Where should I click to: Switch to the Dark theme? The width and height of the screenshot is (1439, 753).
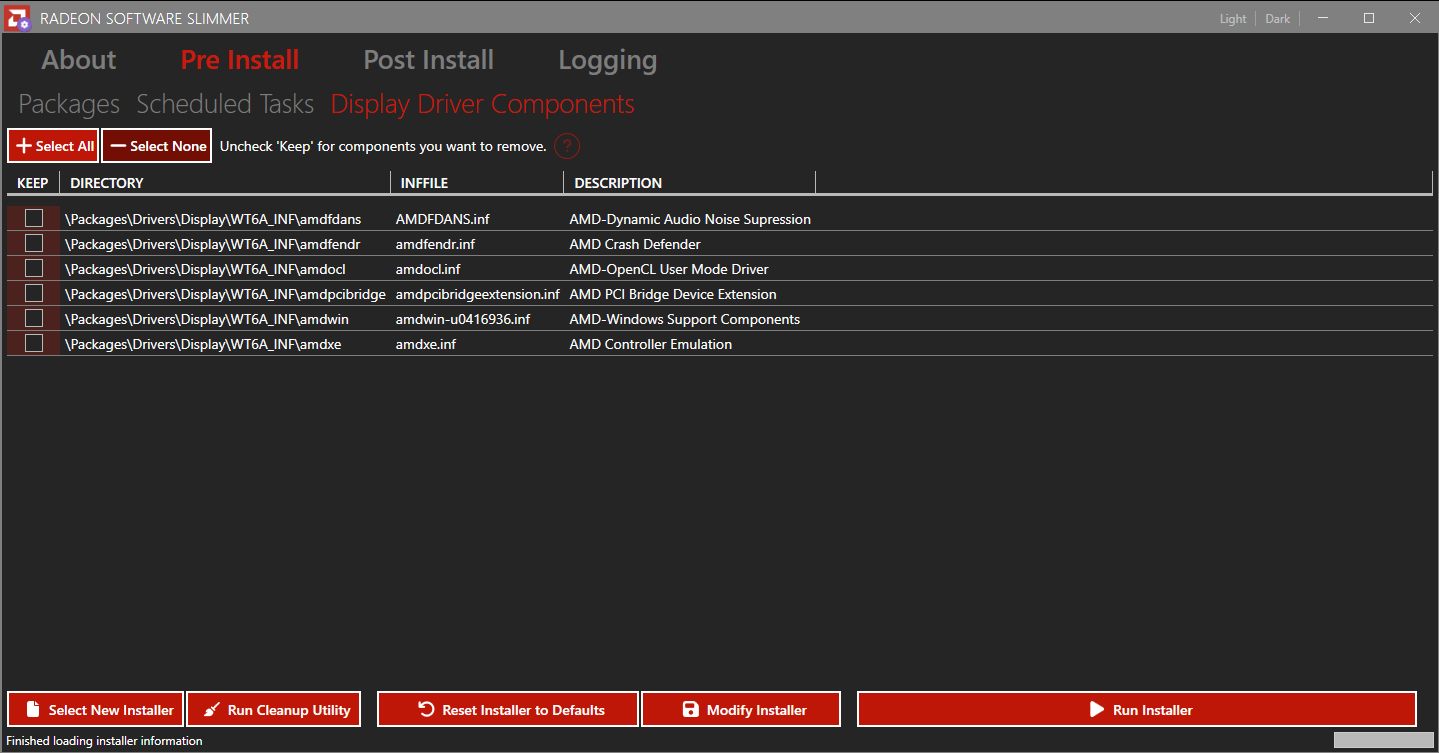(1278, 19)
